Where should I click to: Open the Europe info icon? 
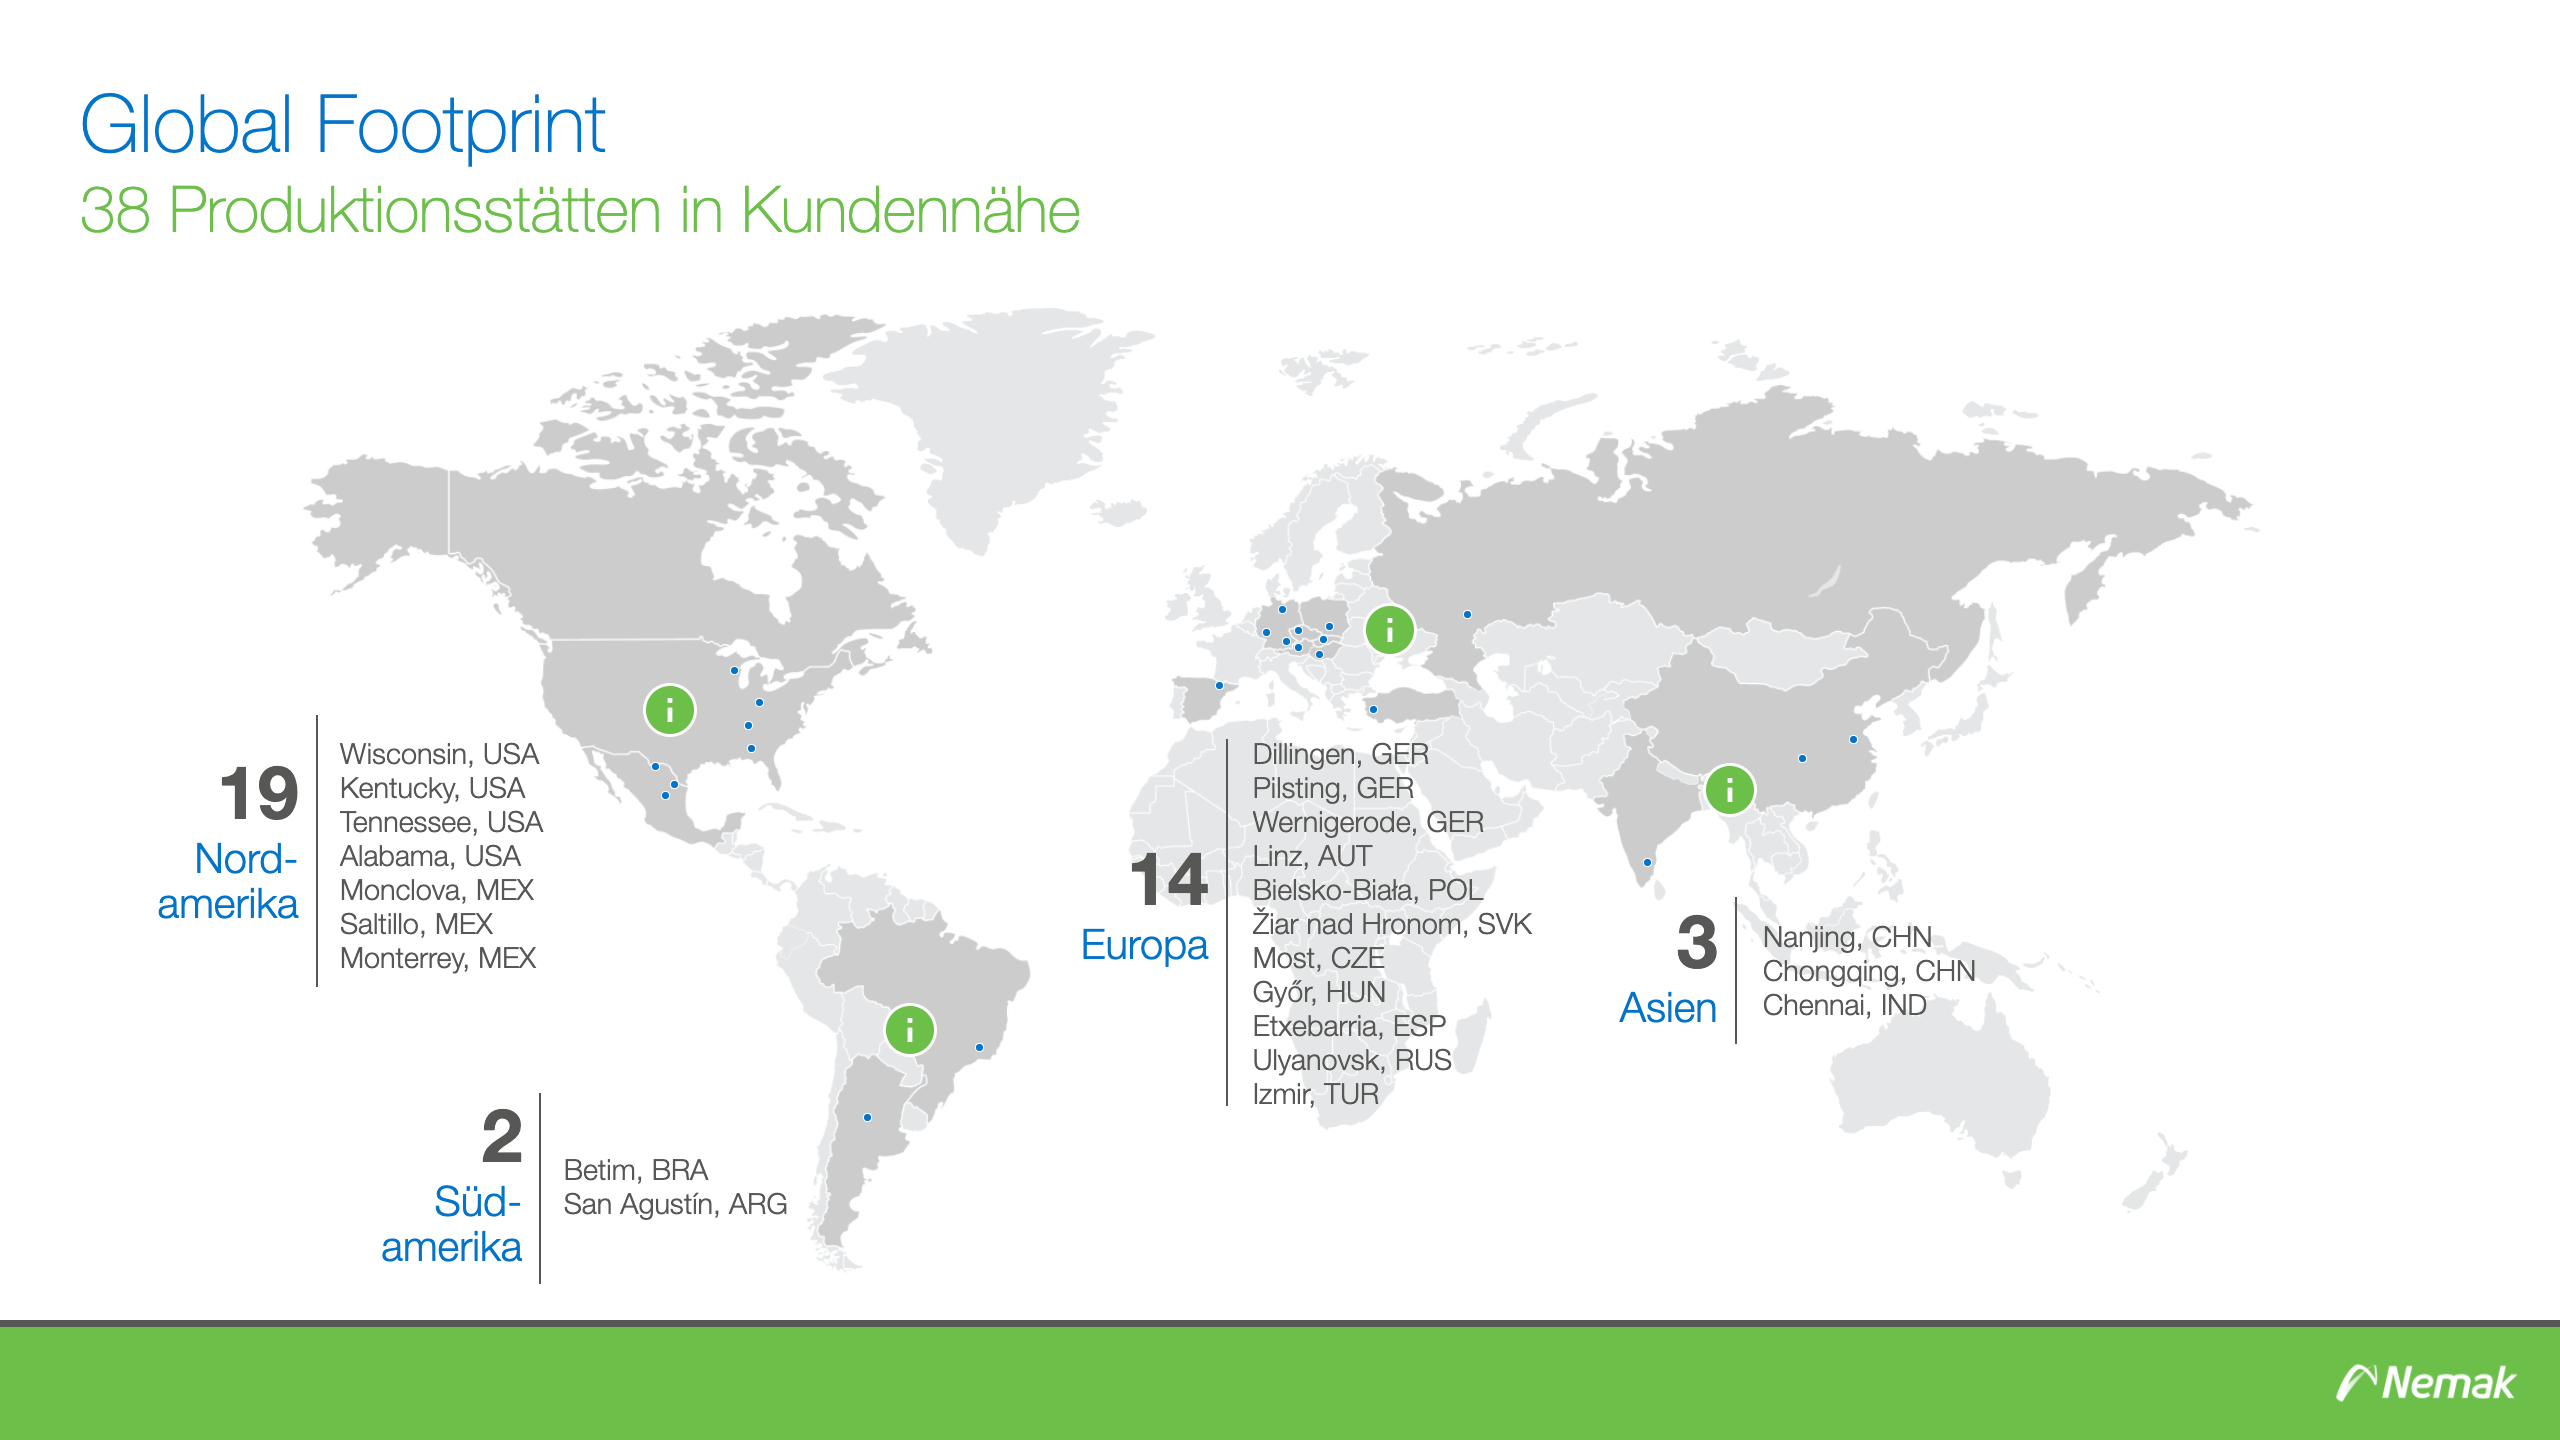(1389, 630)
